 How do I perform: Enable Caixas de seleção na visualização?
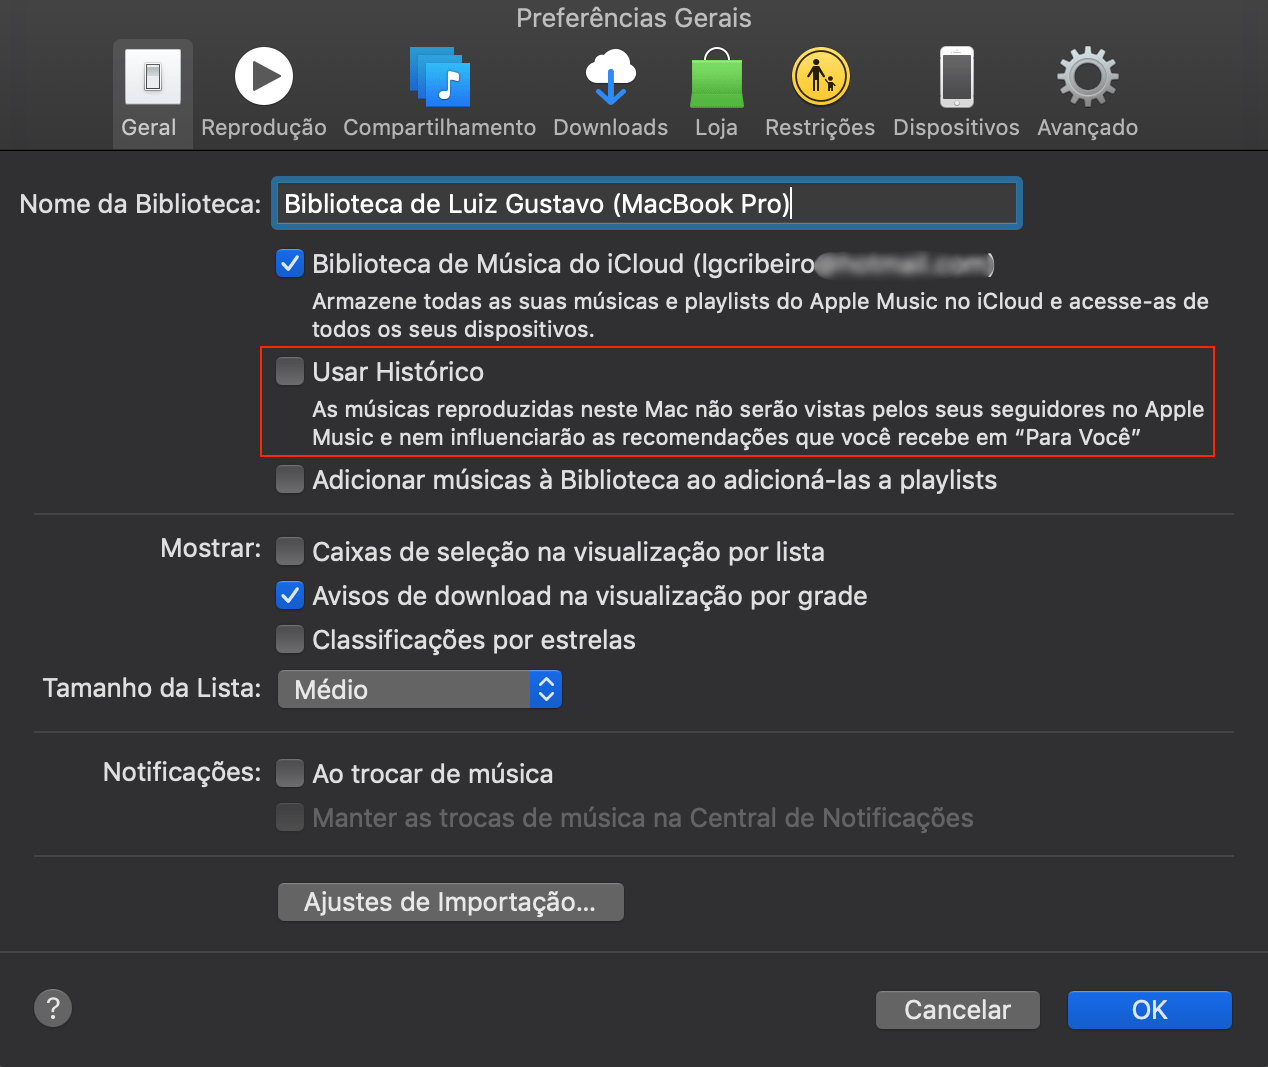tap(290, 552)
